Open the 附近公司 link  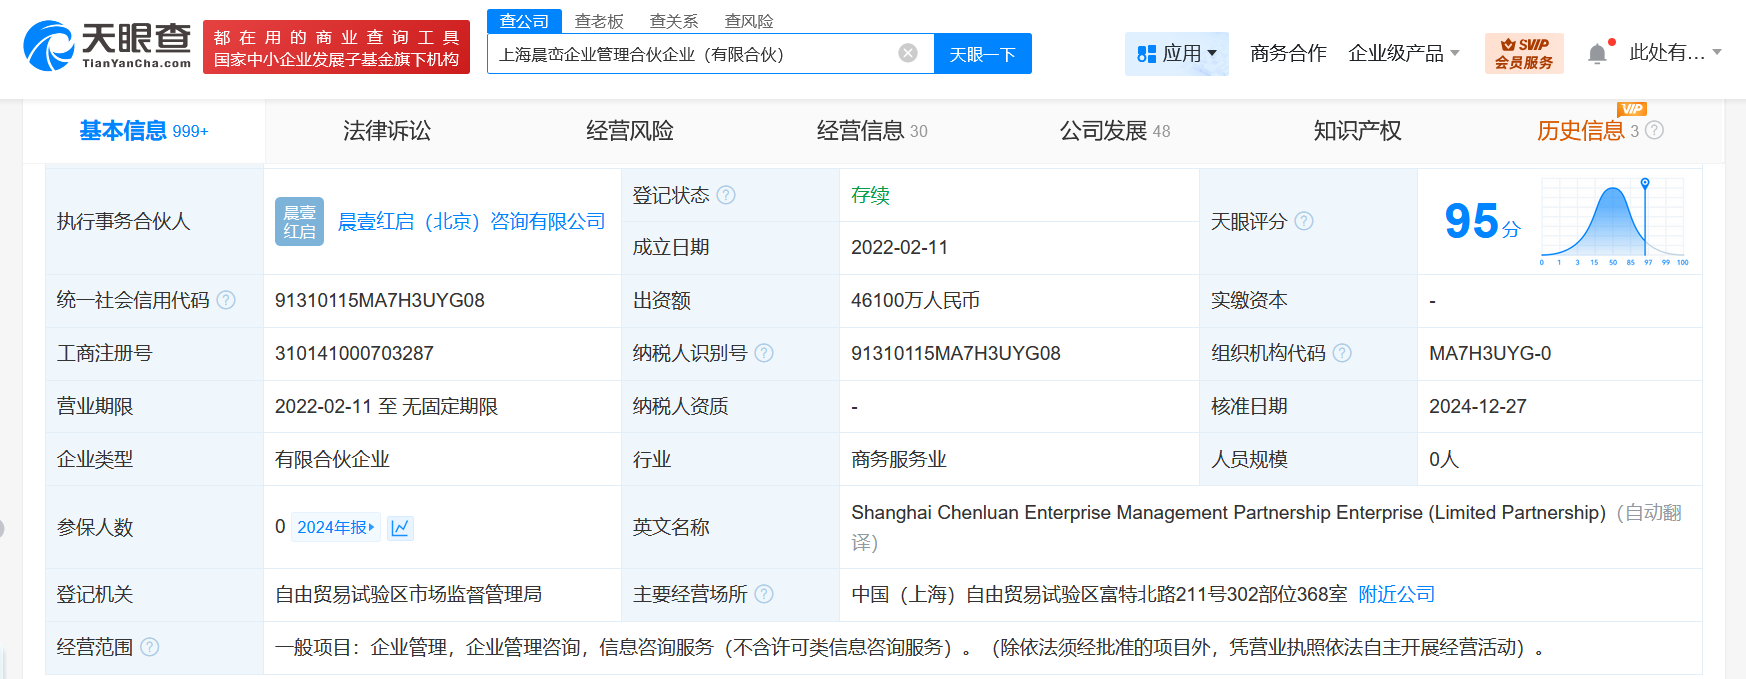[x=1396, y=594]
